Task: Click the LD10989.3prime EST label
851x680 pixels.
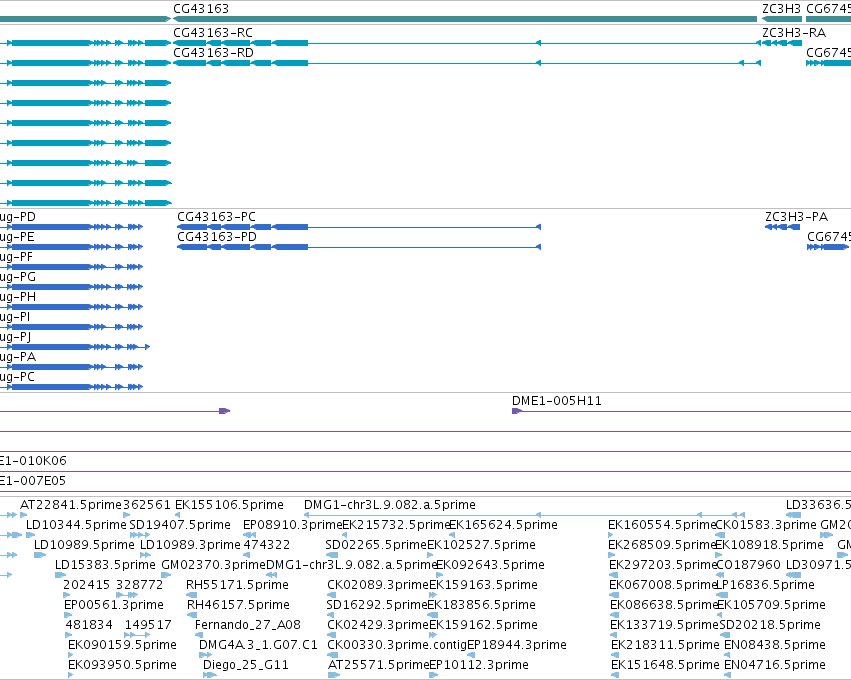Action: (190, 545)
